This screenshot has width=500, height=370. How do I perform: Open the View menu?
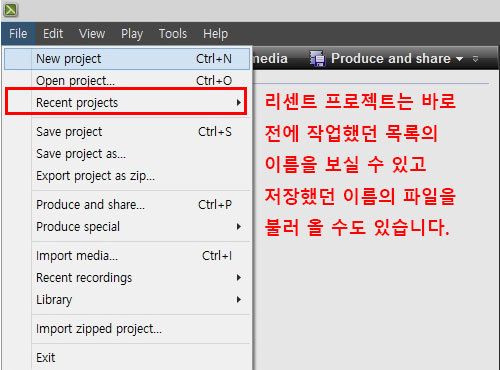pyautogui.click(x=92, y=34)
